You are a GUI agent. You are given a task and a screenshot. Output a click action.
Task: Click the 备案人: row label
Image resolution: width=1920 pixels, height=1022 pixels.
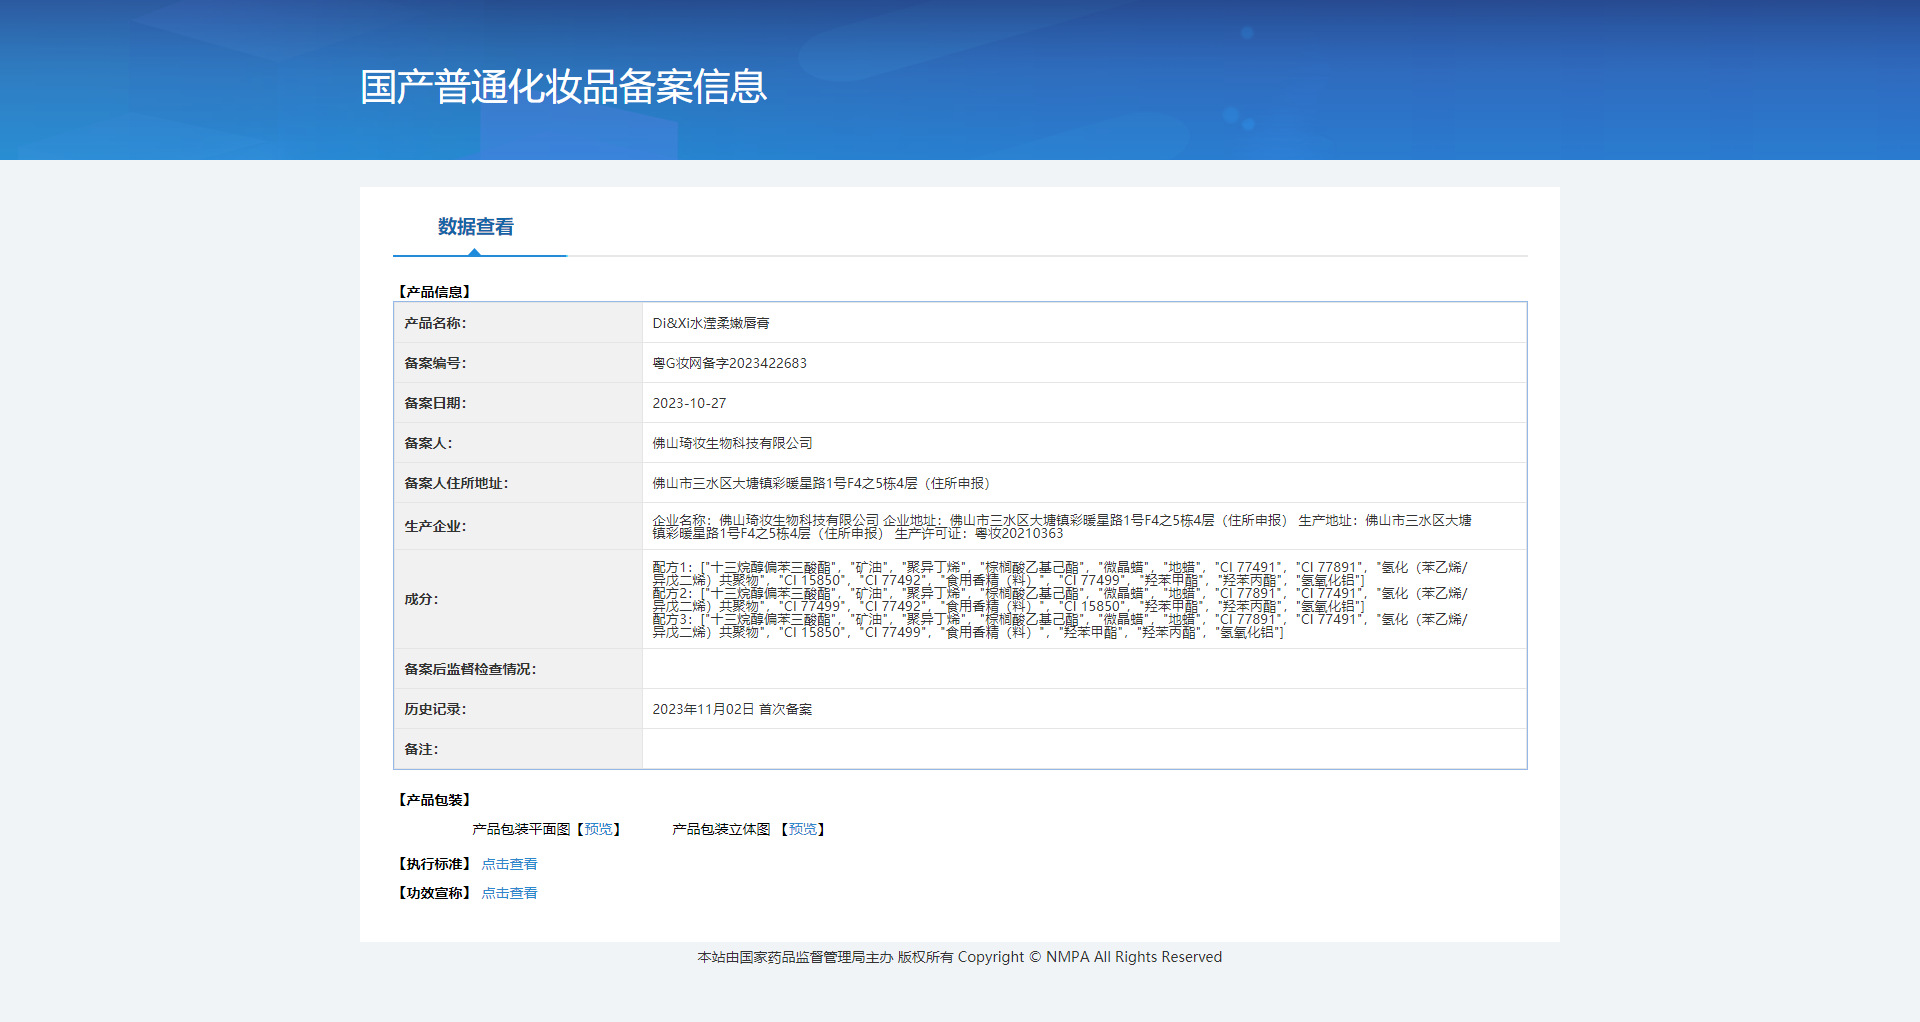point(428,443)
